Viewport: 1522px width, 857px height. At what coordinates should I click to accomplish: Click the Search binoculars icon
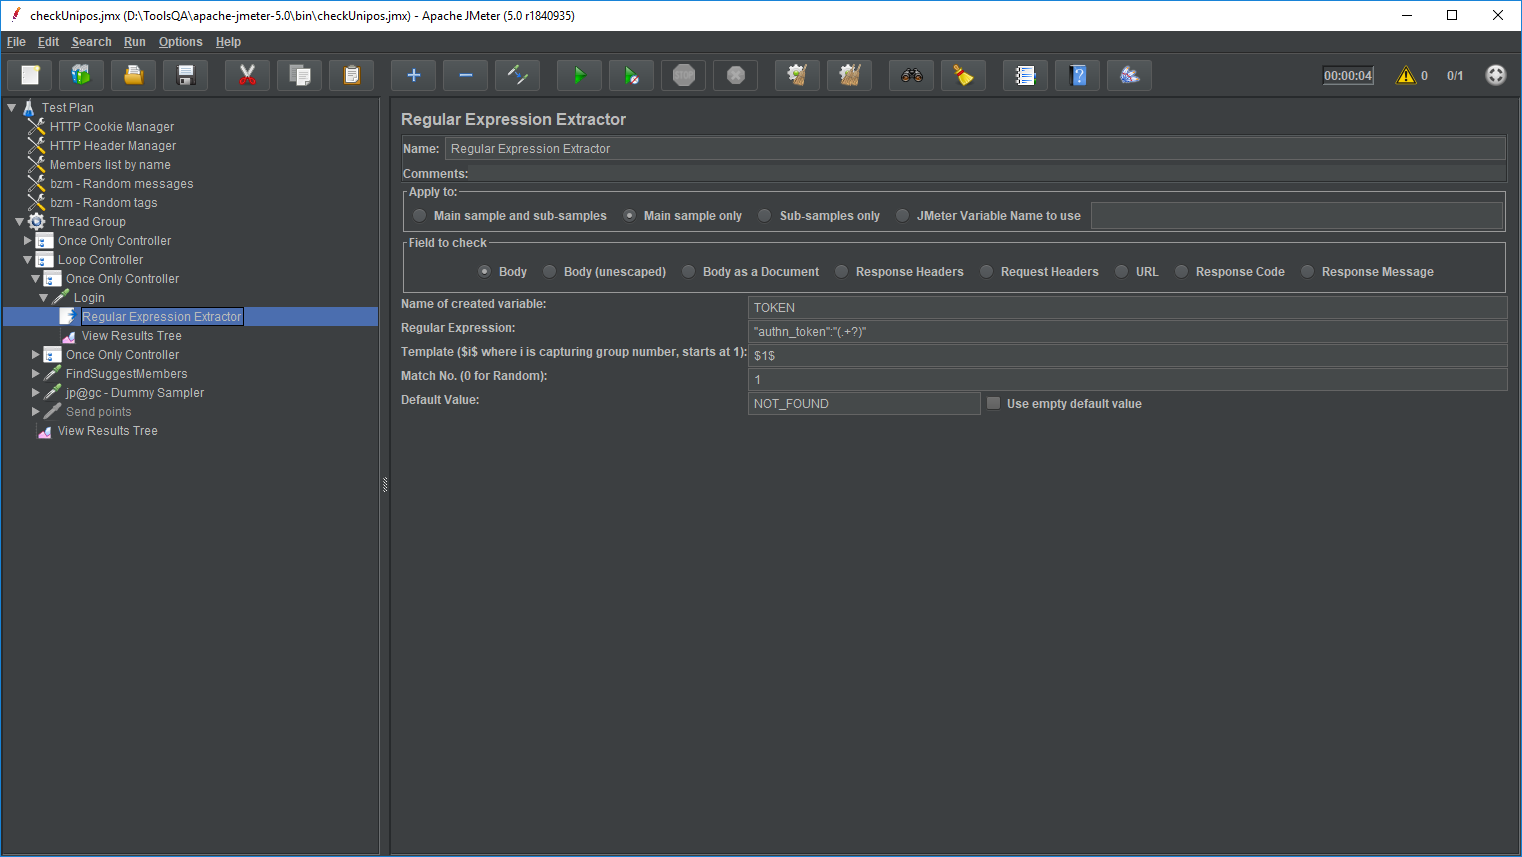911,76
